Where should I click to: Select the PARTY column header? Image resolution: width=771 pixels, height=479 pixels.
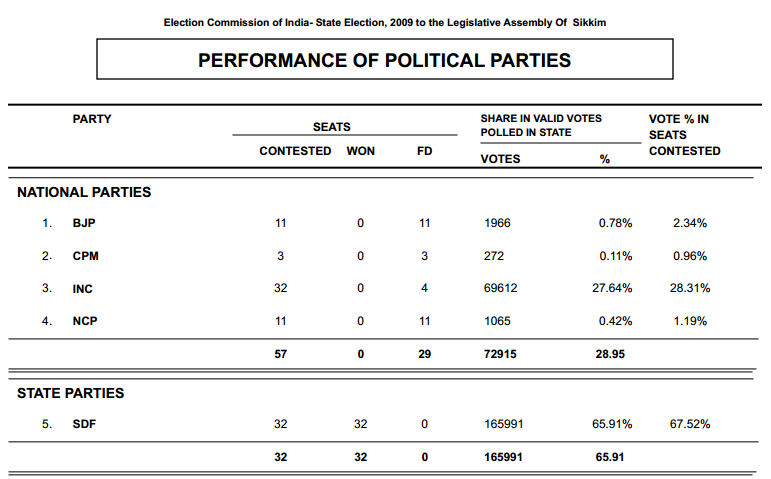[92, 119]
